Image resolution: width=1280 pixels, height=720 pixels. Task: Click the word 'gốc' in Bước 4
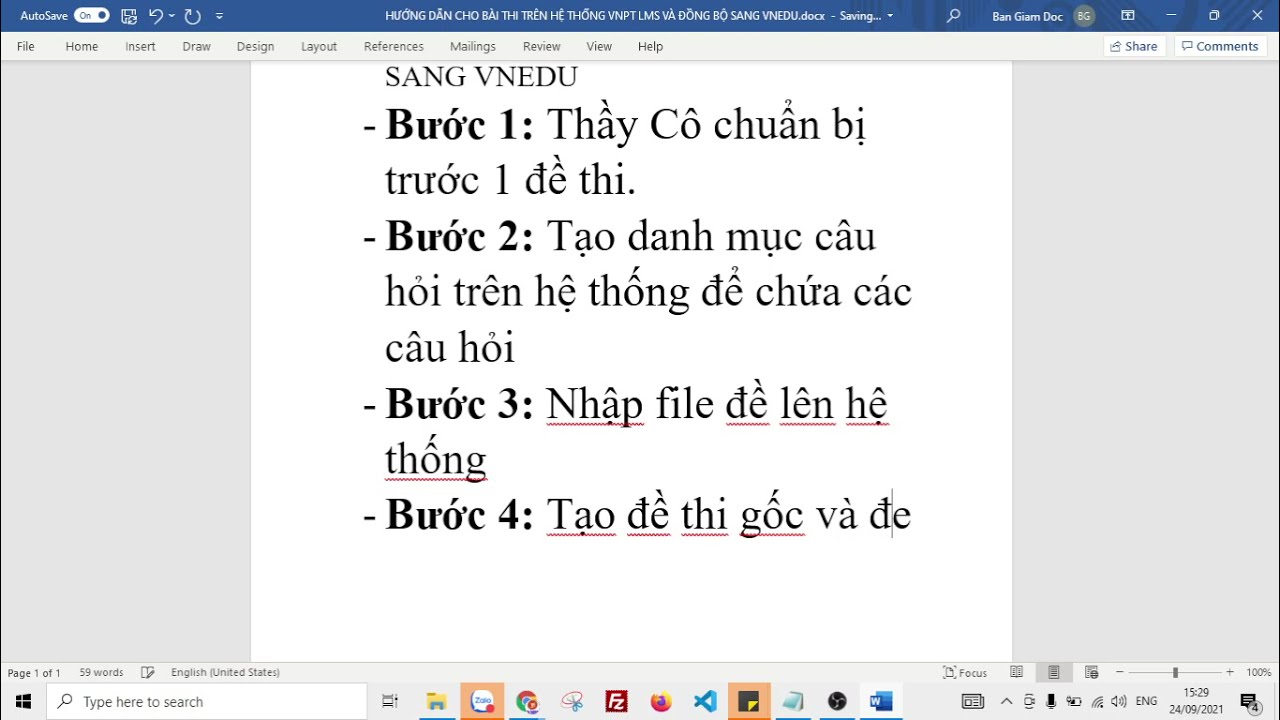[x=772, y=516]
